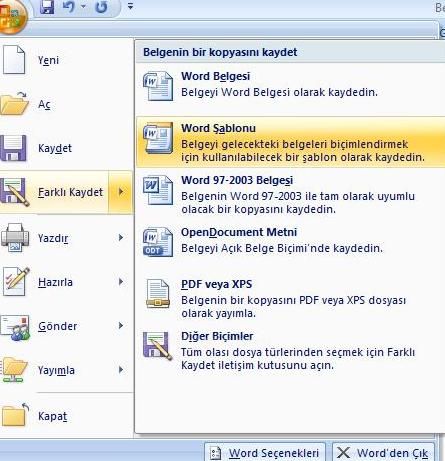The width and height of the screenshot is (445, 461).
Task: Click the closed folder icon for Kapat
Action: [15, 415]
